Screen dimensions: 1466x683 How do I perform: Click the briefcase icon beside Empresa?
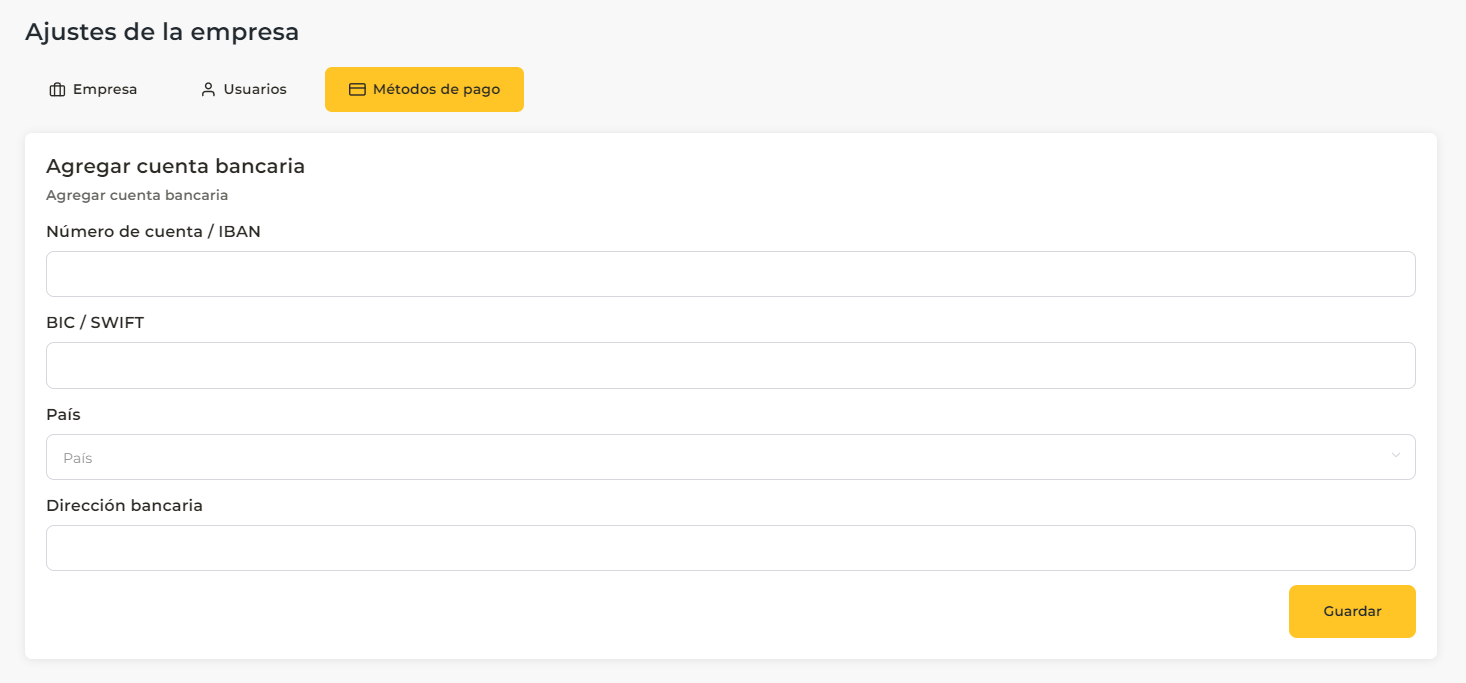click(57, 90)
